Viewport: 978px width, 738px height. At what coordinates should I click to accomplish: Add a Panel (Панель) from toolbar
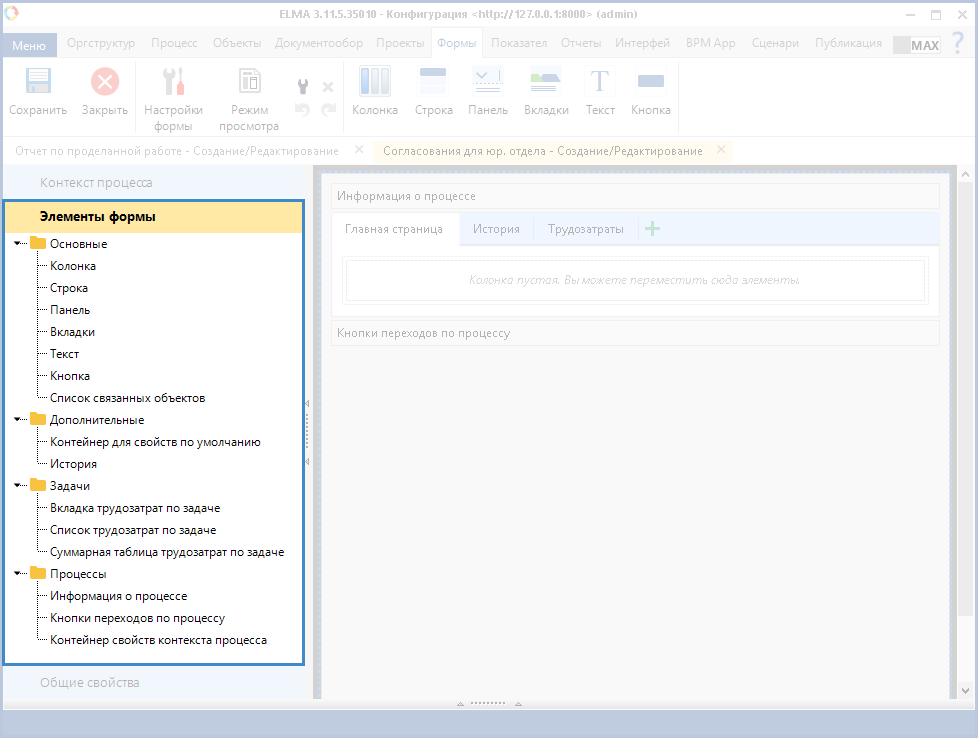pyautogui.click(x=487, y=82)
